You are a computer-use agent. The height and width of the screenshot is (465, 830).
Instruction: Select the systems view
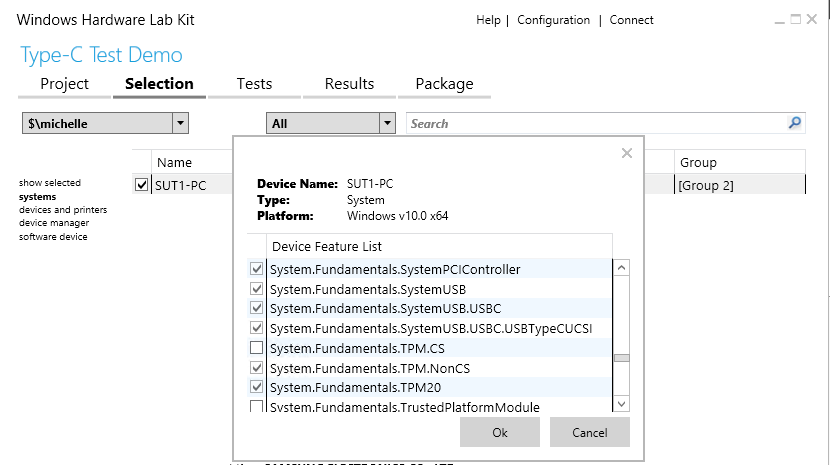tap(38, 196)
